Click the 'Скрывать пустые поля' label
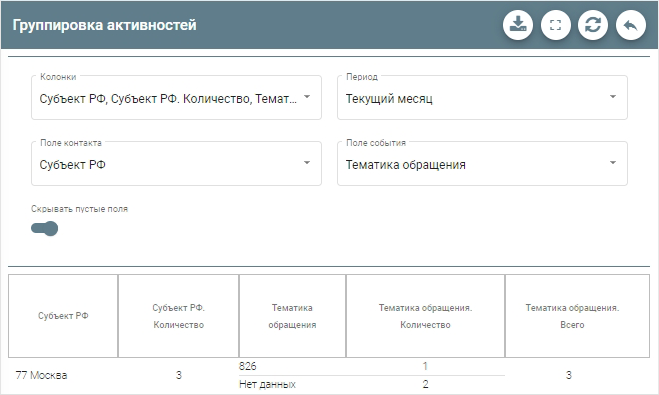Viewport: 659px width, 395px height. tap(79, 209)
